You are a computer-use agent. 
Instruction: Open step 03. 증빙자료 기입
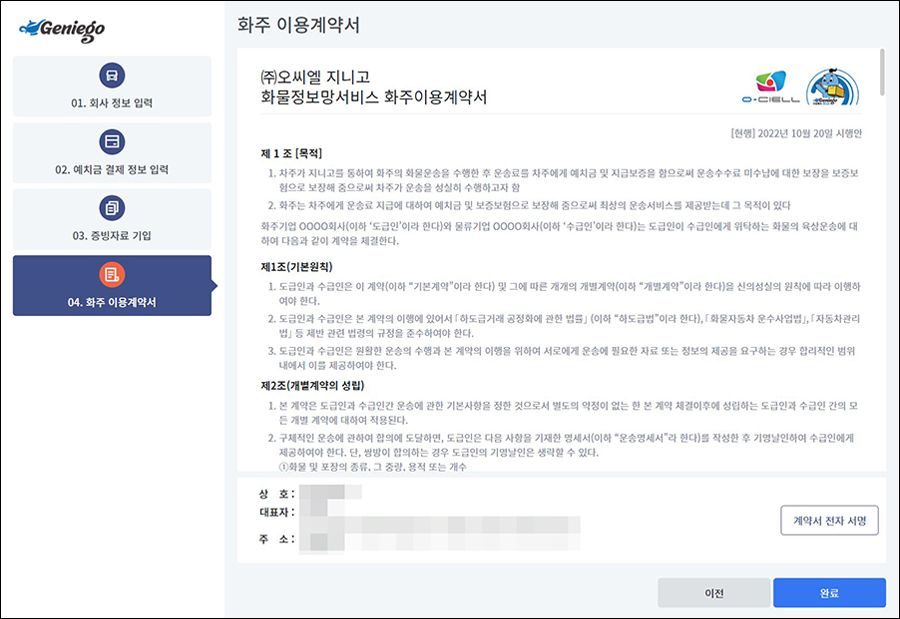point(112,219)
